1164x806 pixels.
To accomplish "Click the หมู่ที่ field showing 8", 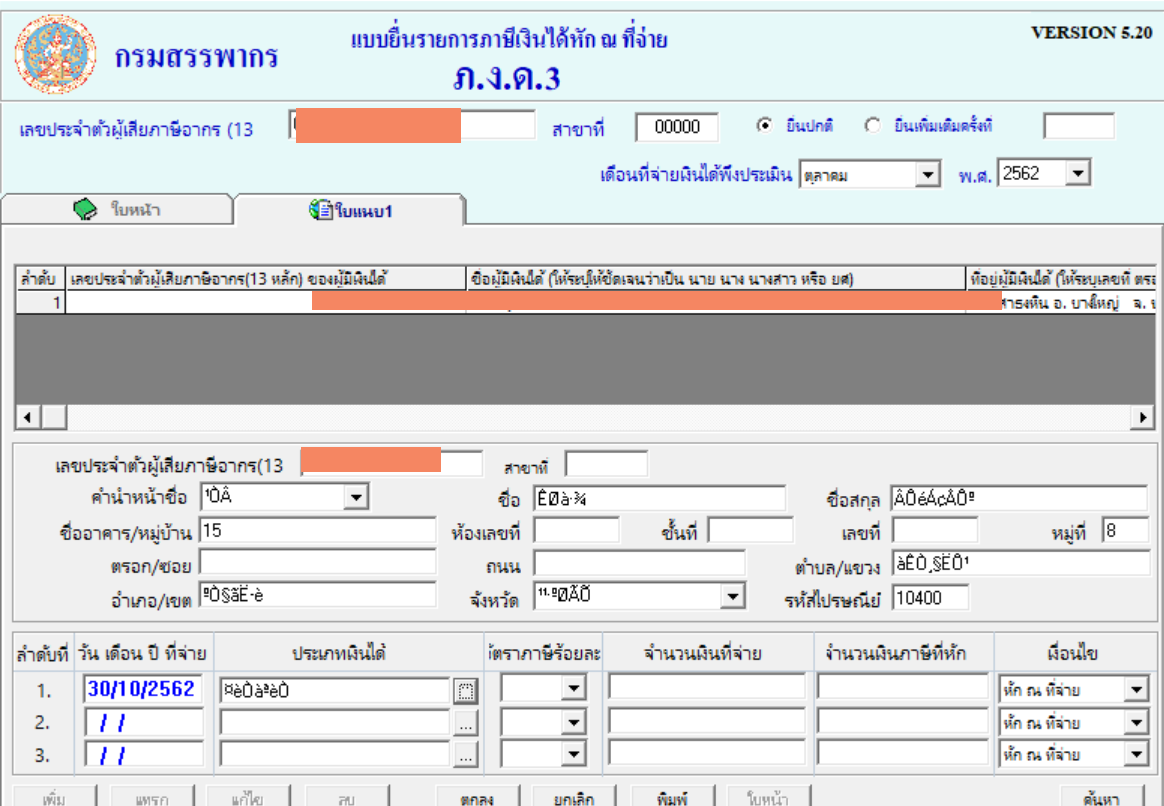I will pyautogui.click(x=1125, y=531).
